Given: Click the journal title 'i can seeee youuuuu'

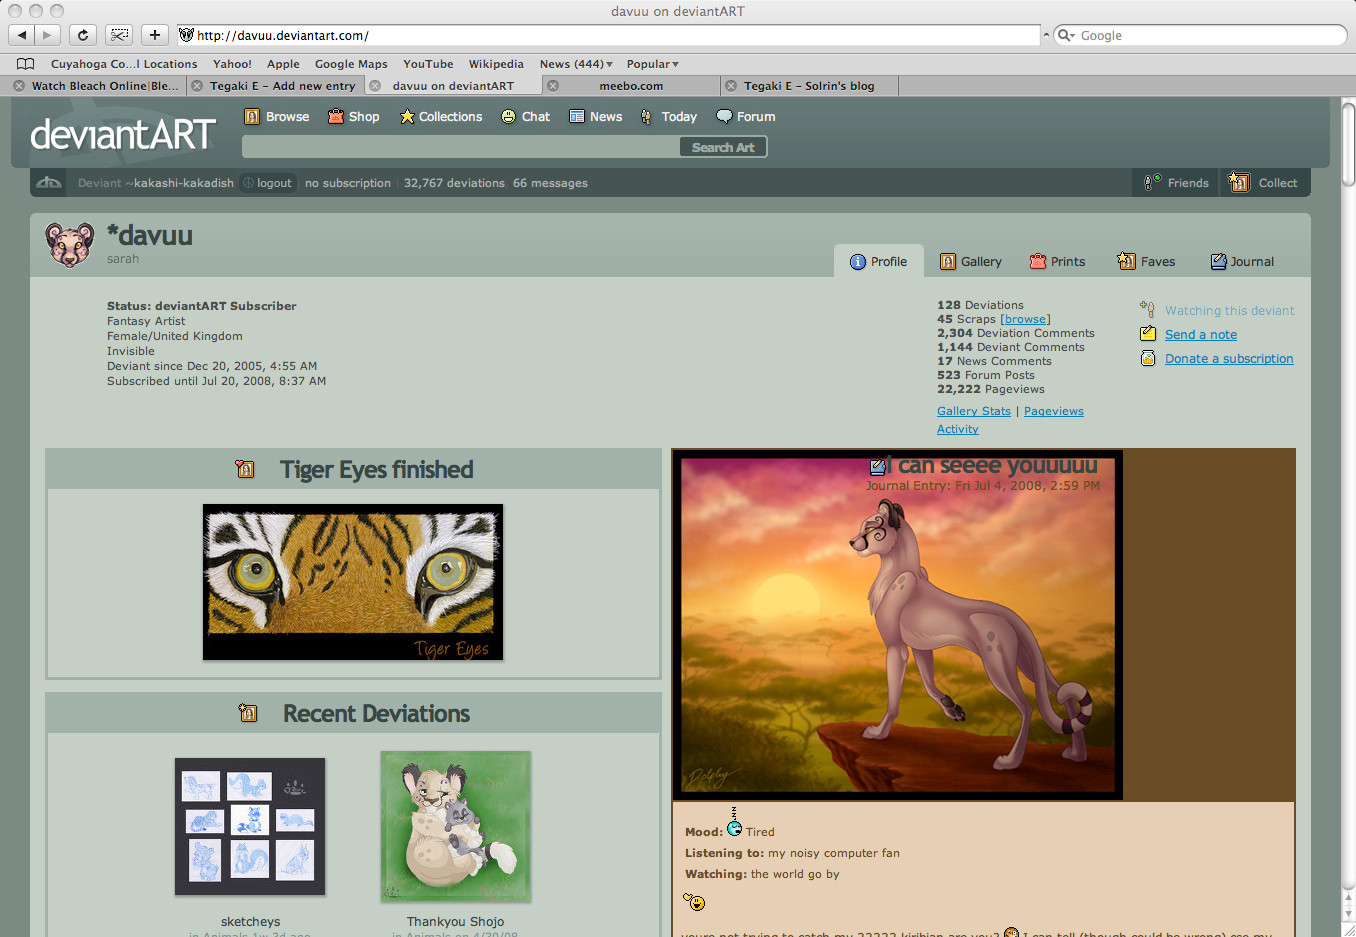Looking at the screenshot, I should tap(992, 465).
